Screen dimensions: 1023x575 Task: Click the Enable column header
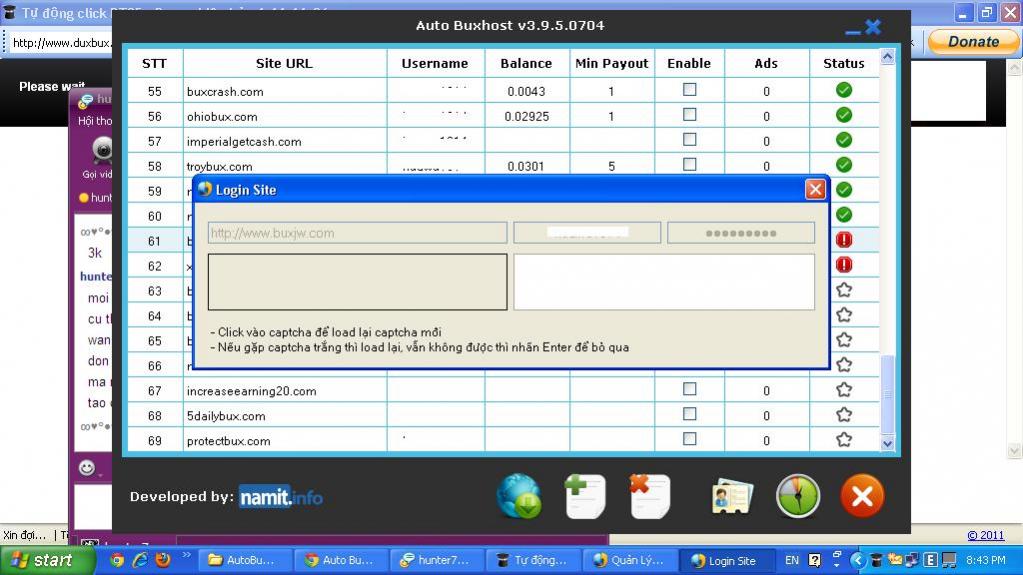click(x=689, y=63)
